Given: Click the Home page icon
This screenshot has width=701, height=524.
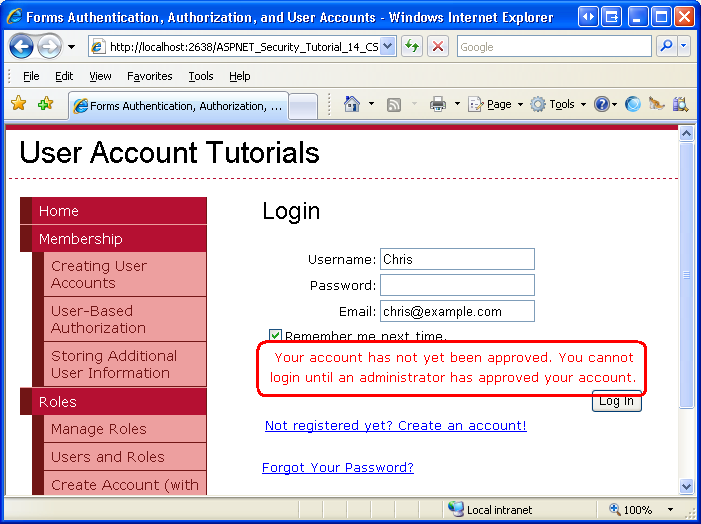Looking at the screenshot, I should (351, 104).
